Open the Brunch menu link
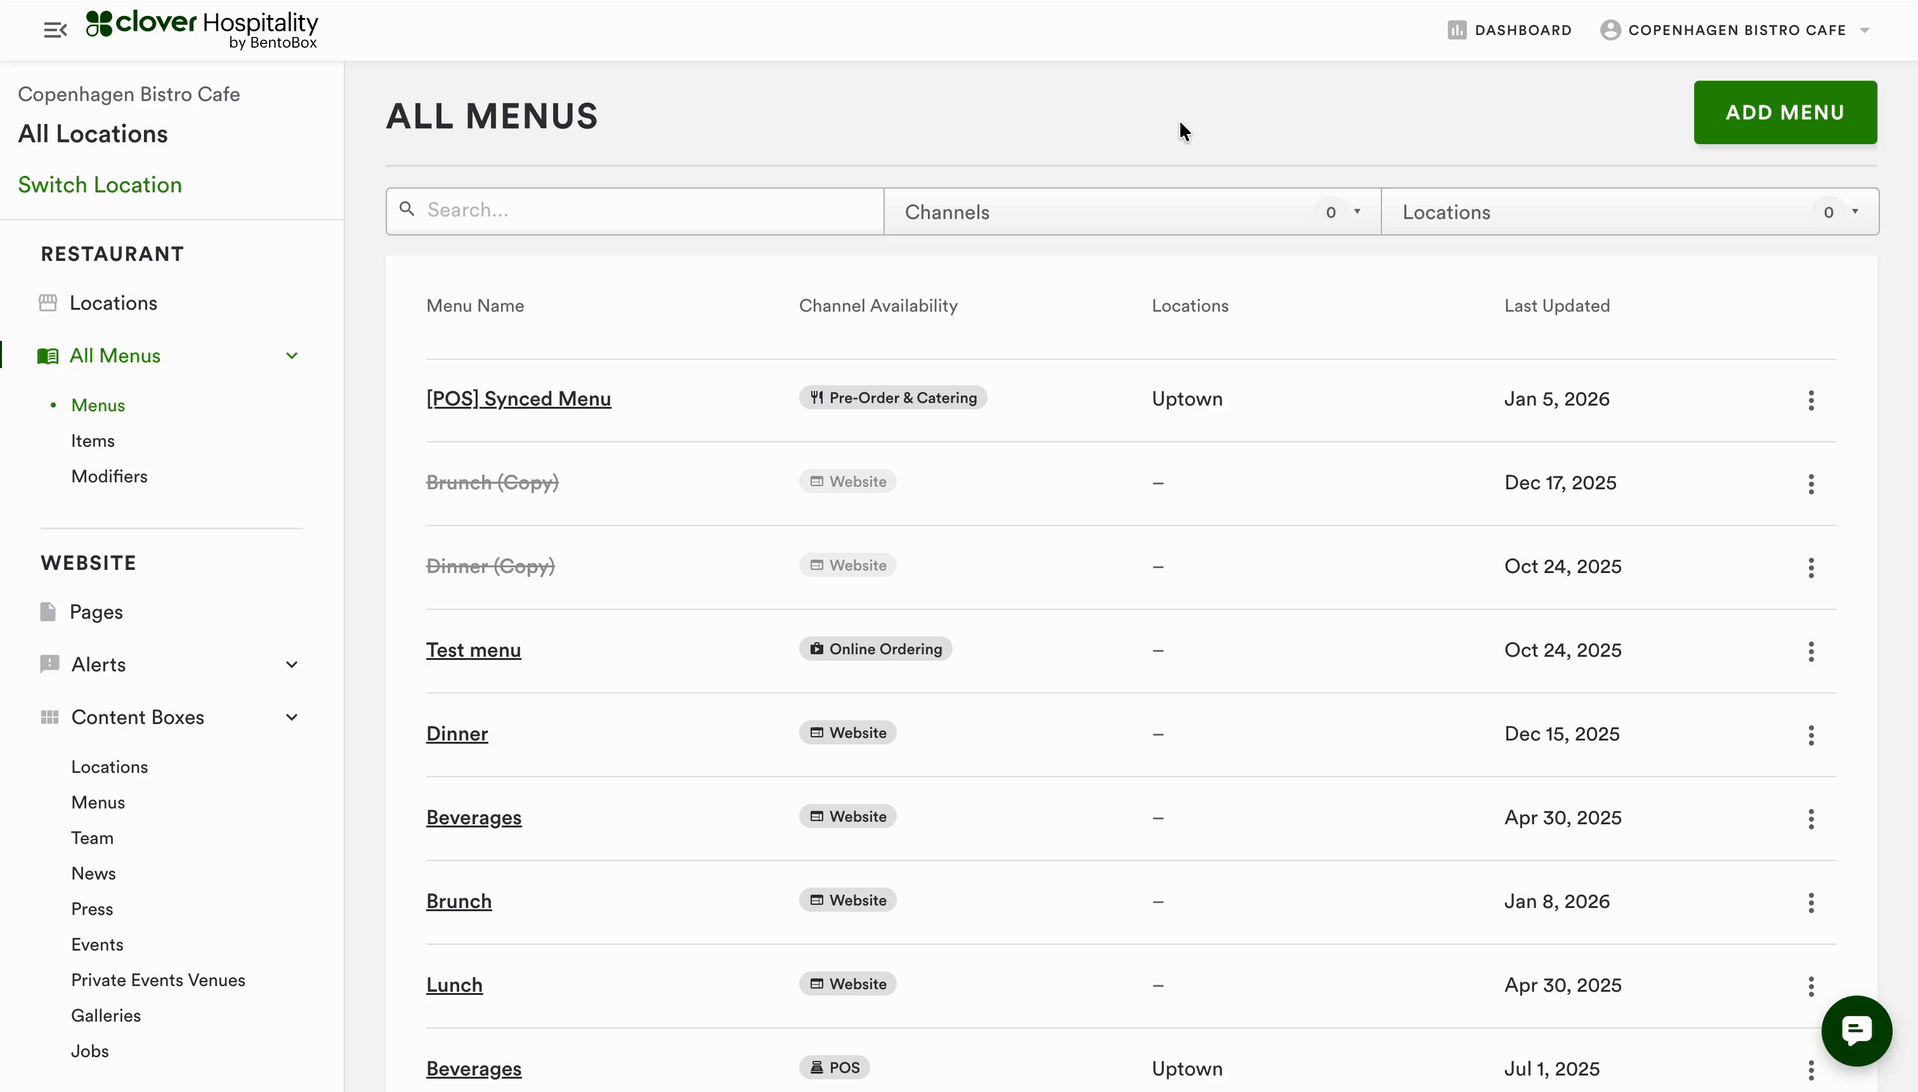This screenshot has height=1092, width=1918. pos(459,901)
